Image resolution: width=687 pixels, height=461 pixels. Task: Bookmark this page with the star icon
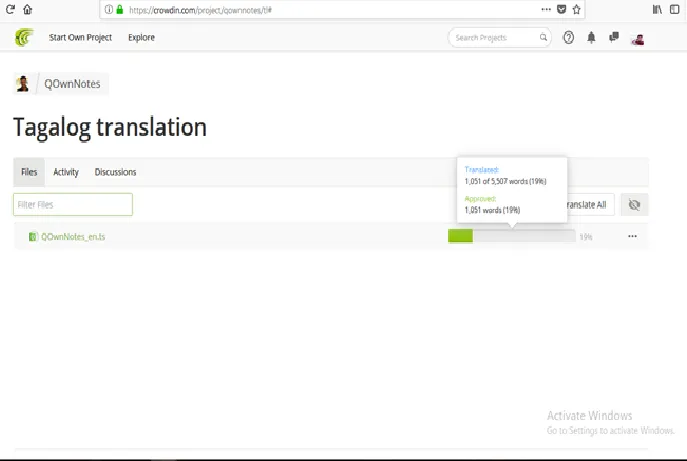coord(577,9)
